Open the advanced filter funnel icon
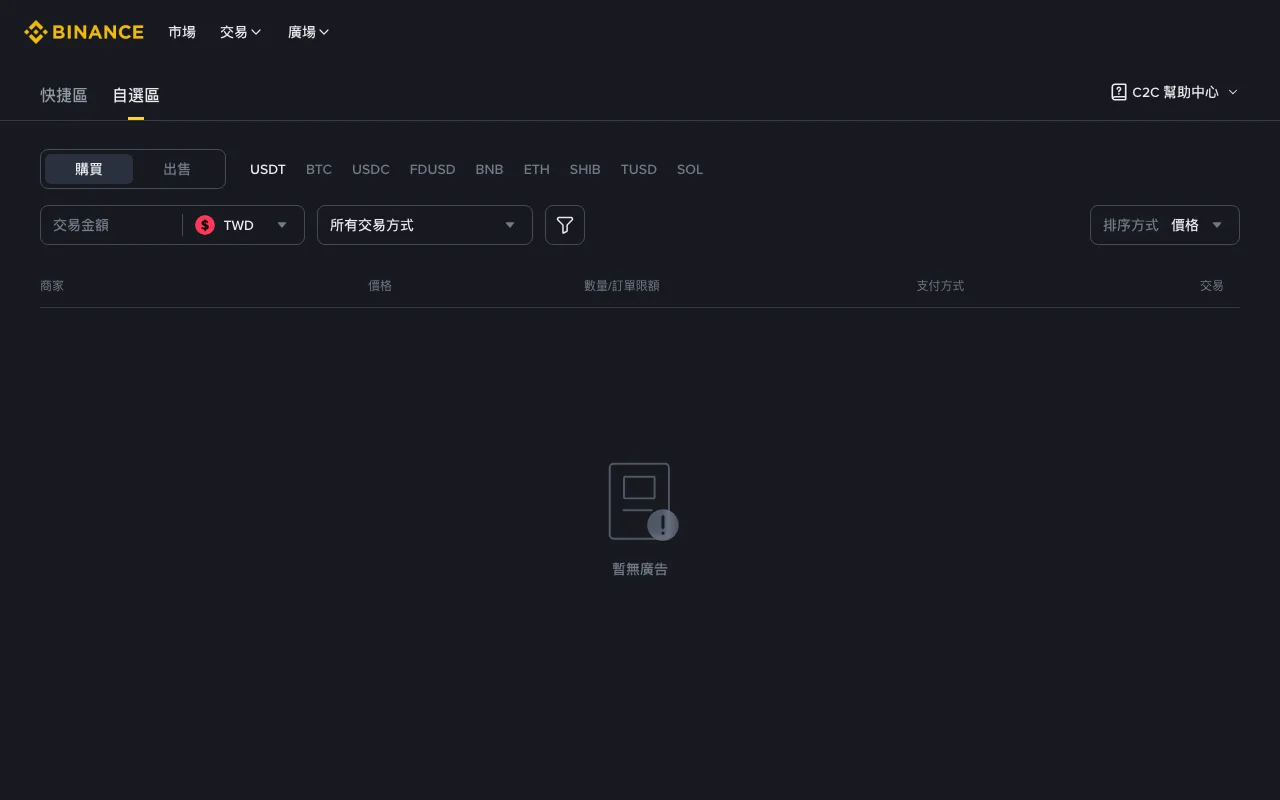The height and width of the screenshot is (800, 1280). click(x=565, y=225)
